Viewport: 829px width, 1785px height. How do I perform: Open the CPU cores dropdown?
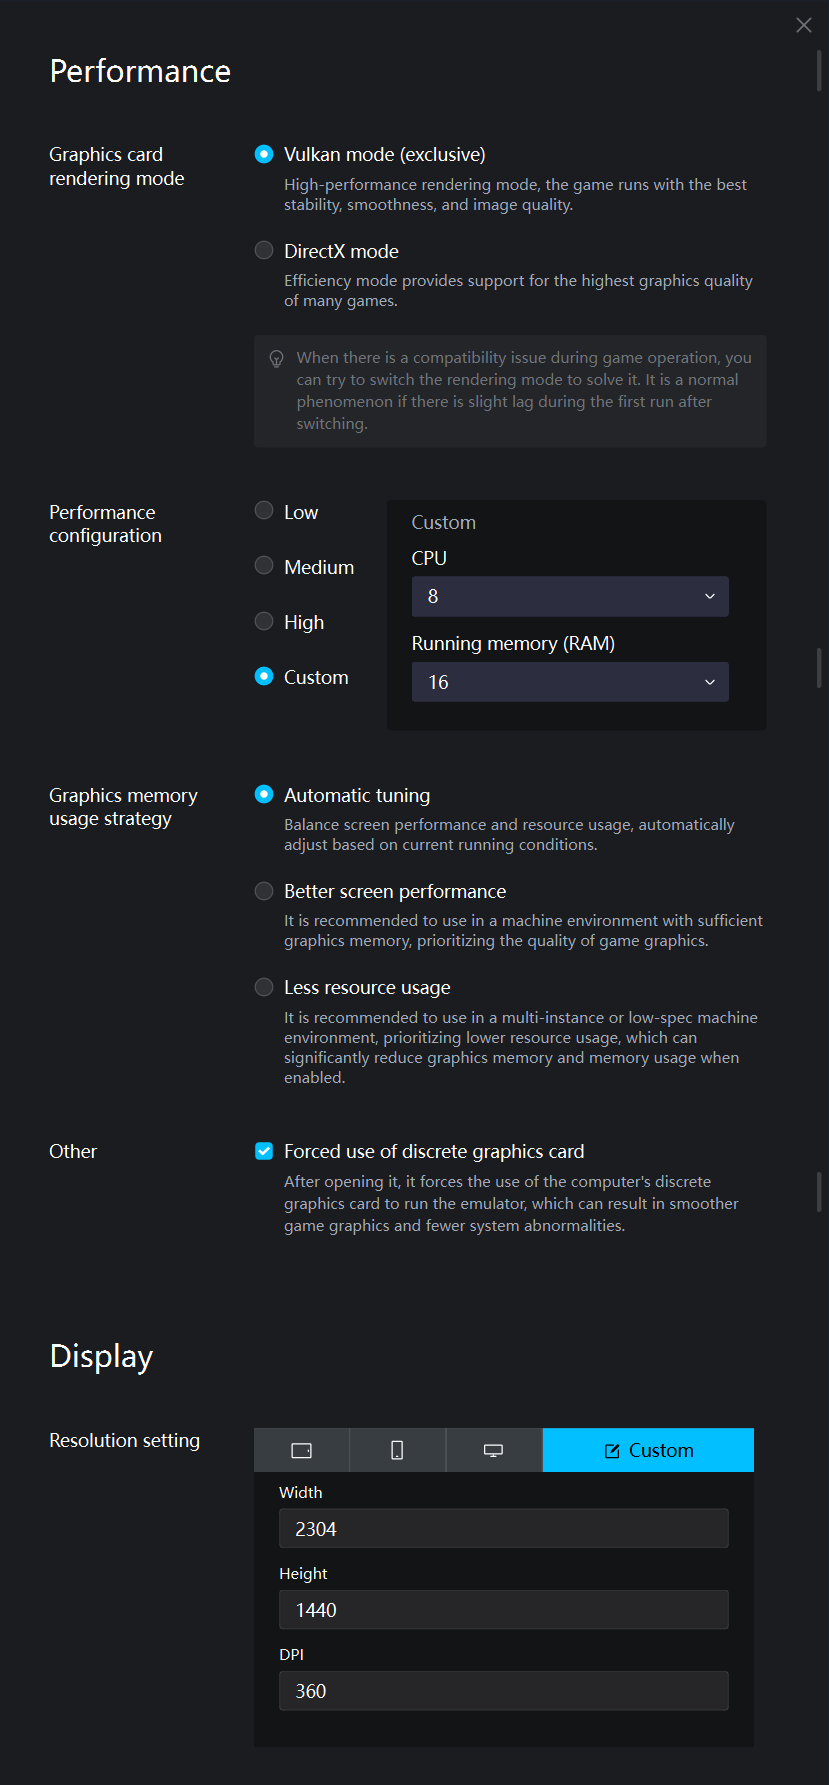[570, 596]
